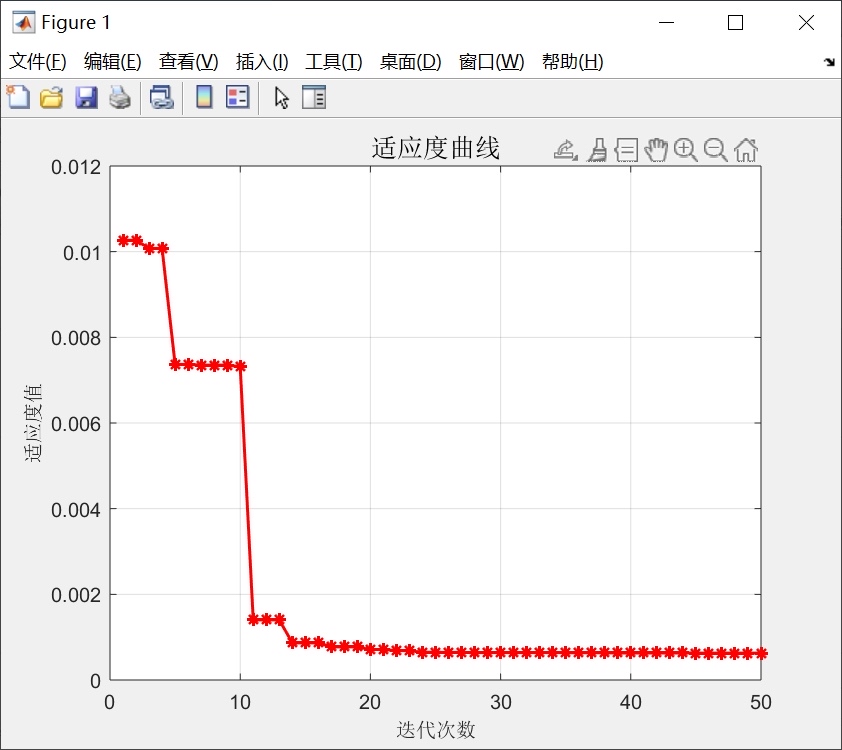The image size is (842, 750).
Task: Enable data tips on axes
Action: coord(627,150)
